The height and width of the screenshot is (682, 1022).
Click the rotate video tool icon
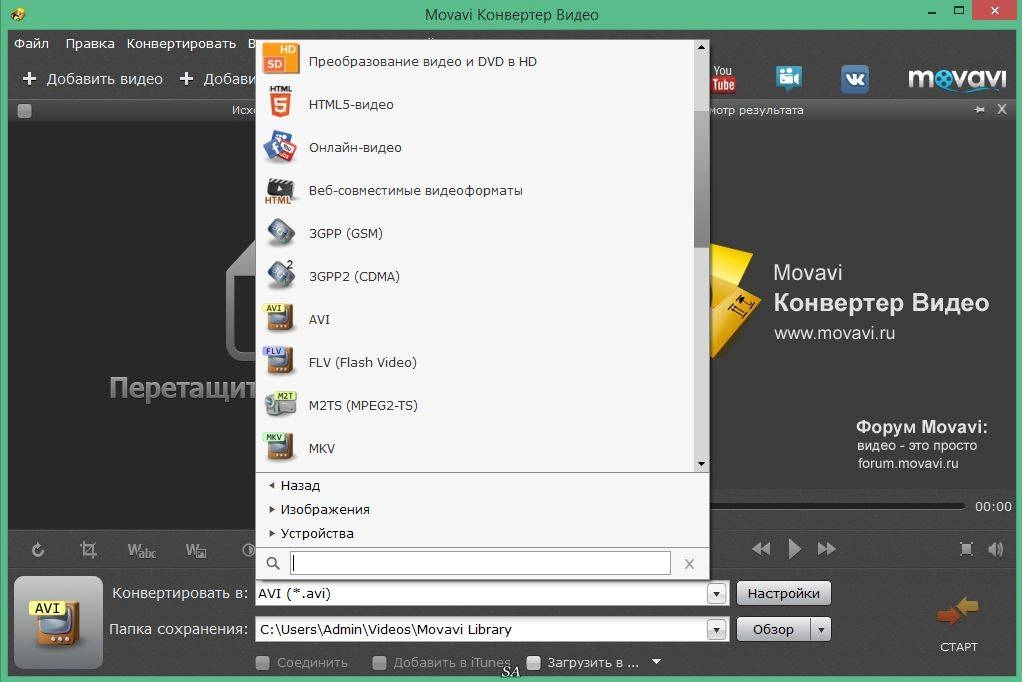tap(38, 550)
